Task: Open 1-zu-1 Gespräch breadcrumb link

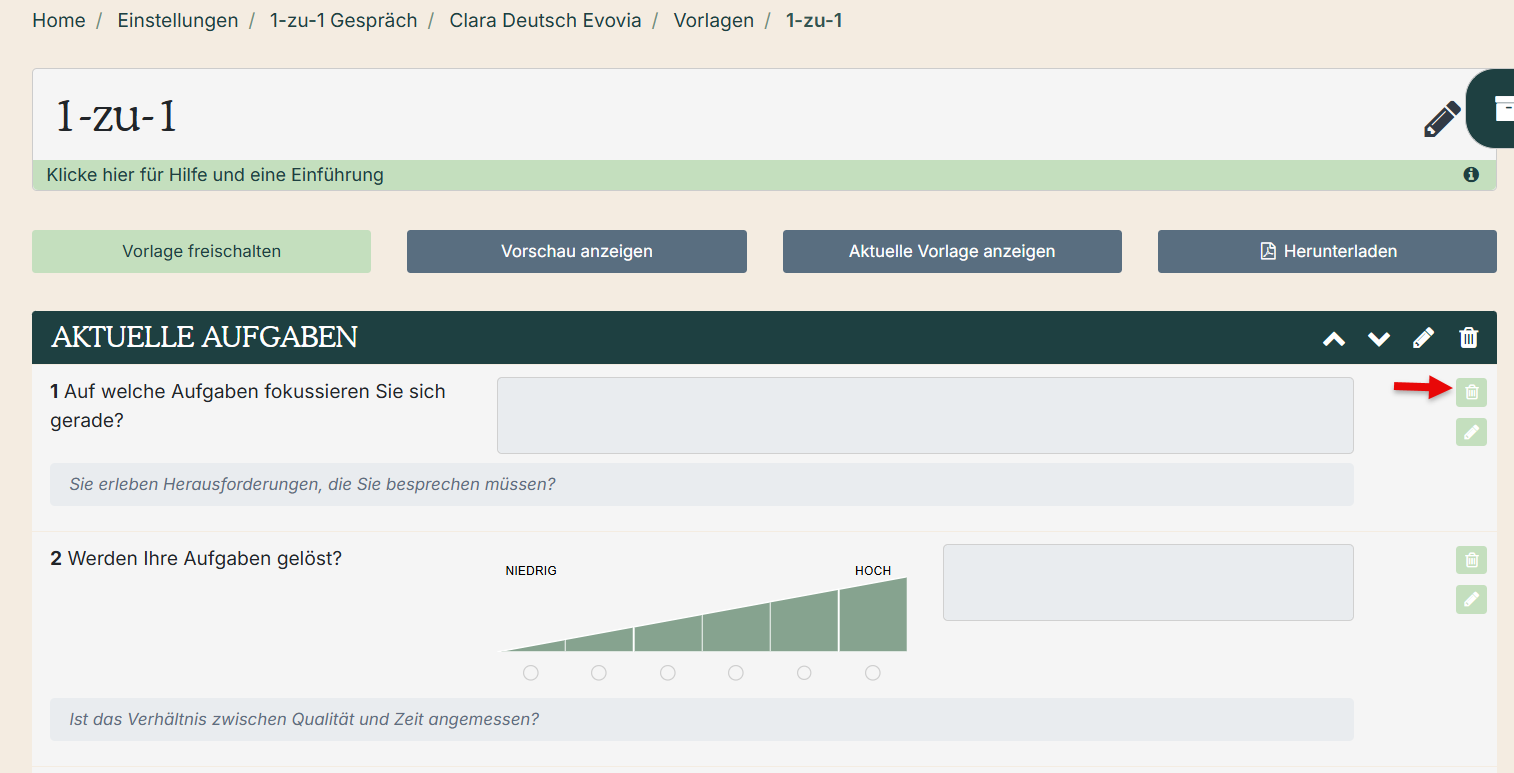Action: pos(343,20)
